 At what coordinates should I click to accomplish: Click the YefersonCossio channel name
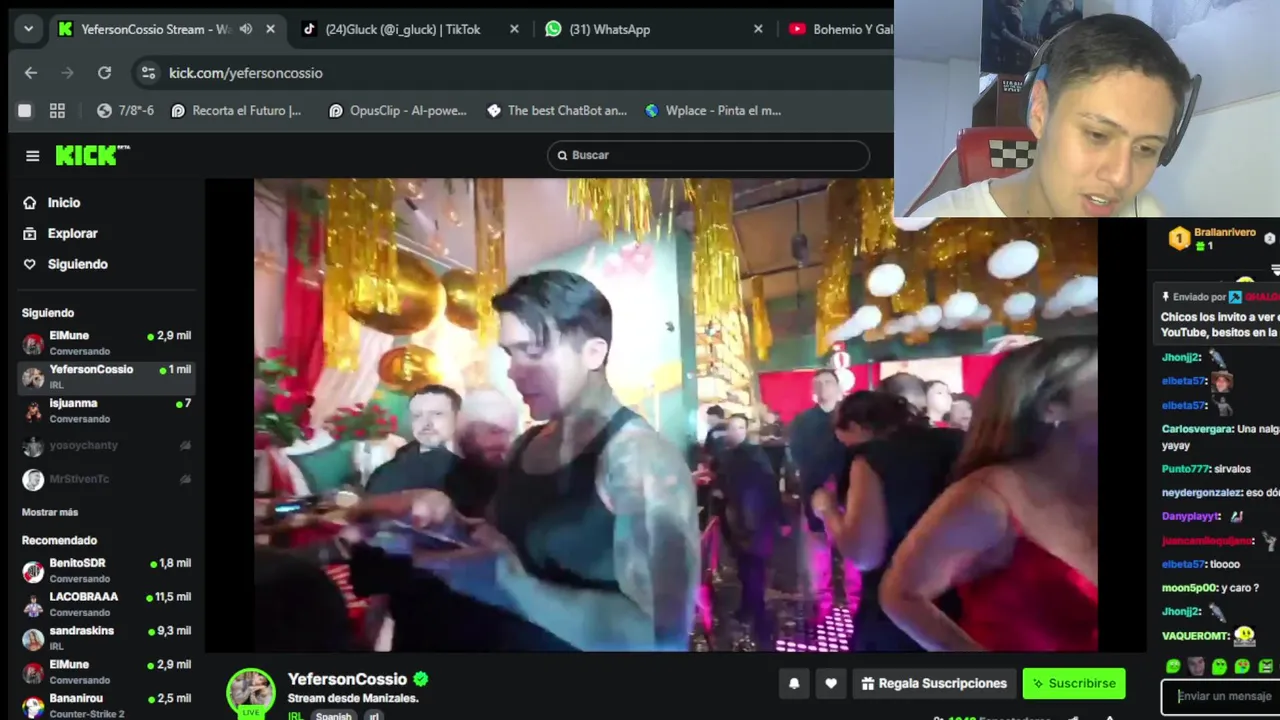click(347, 679)
